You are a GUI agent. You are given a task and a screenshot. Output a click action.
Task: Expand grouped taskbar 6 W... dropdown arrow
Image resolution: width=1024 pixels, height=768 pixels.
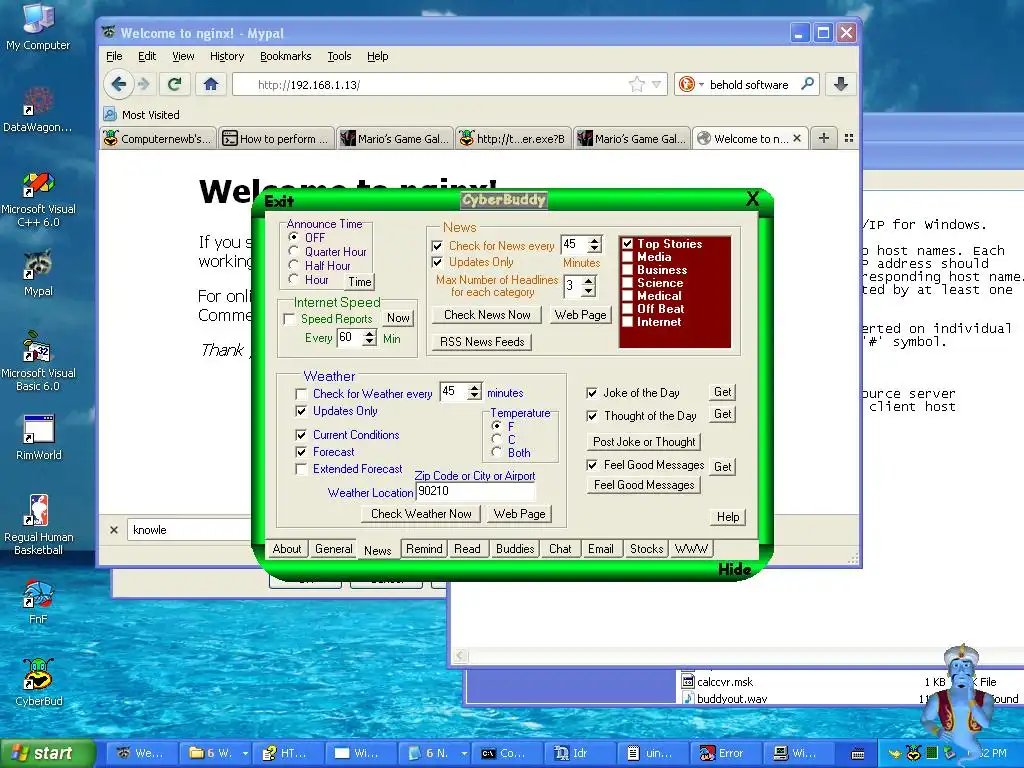tap(246, 754)
